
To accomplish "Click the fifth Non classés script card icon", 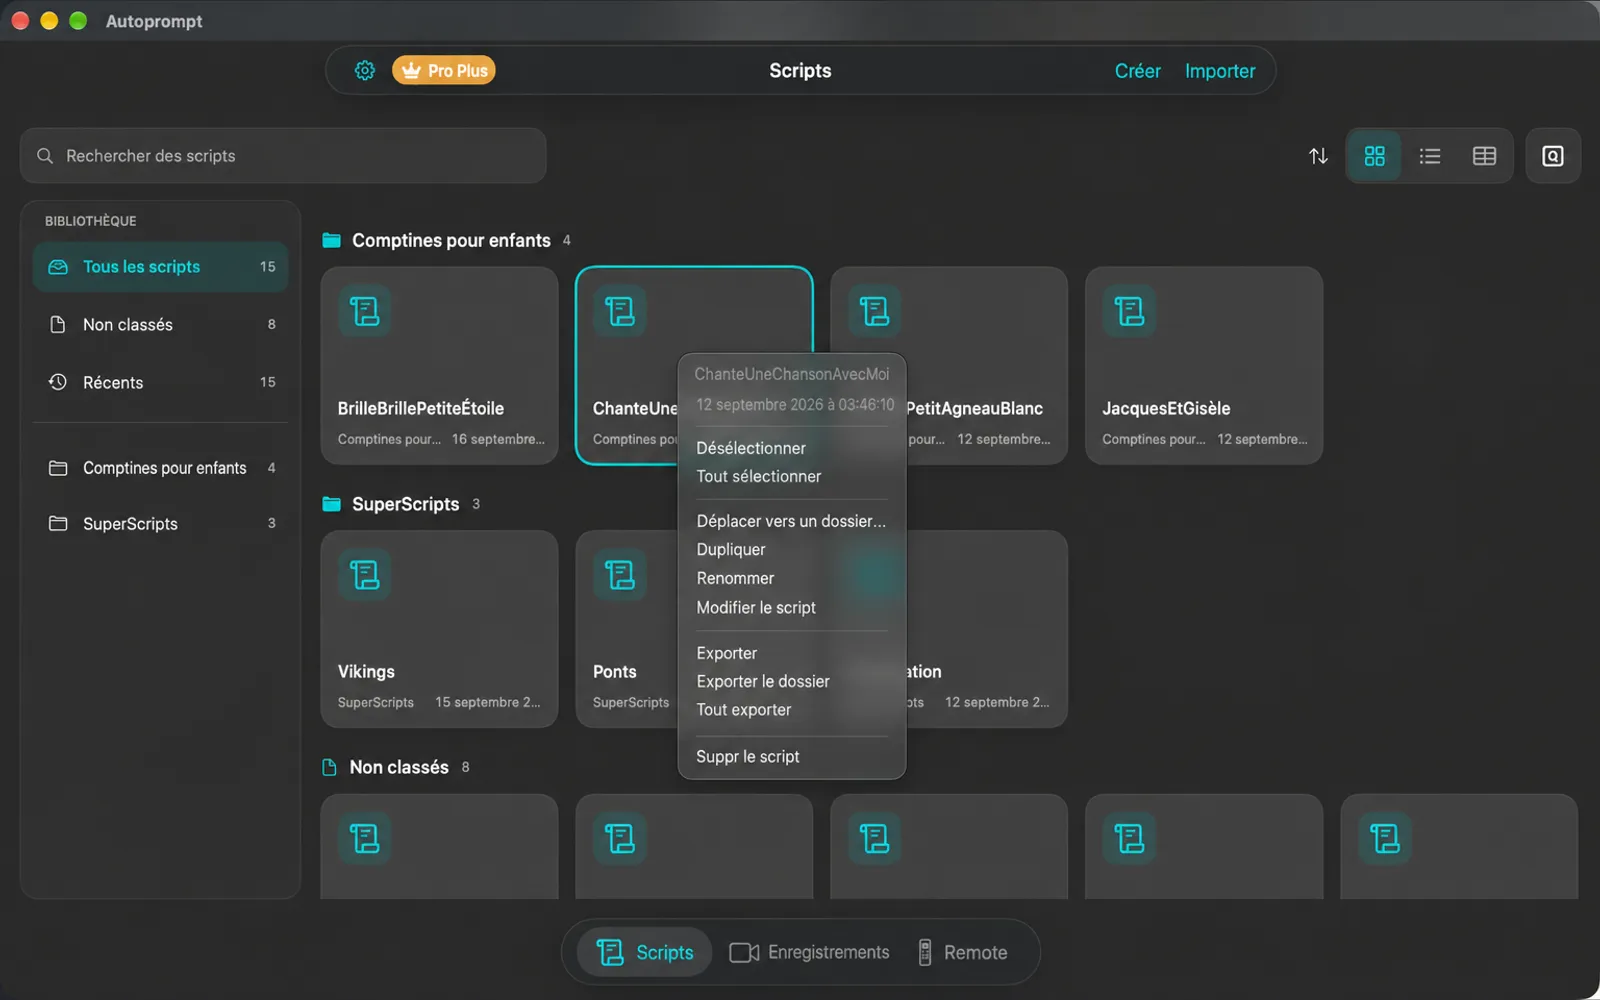I will click(x=1385, y=838).
